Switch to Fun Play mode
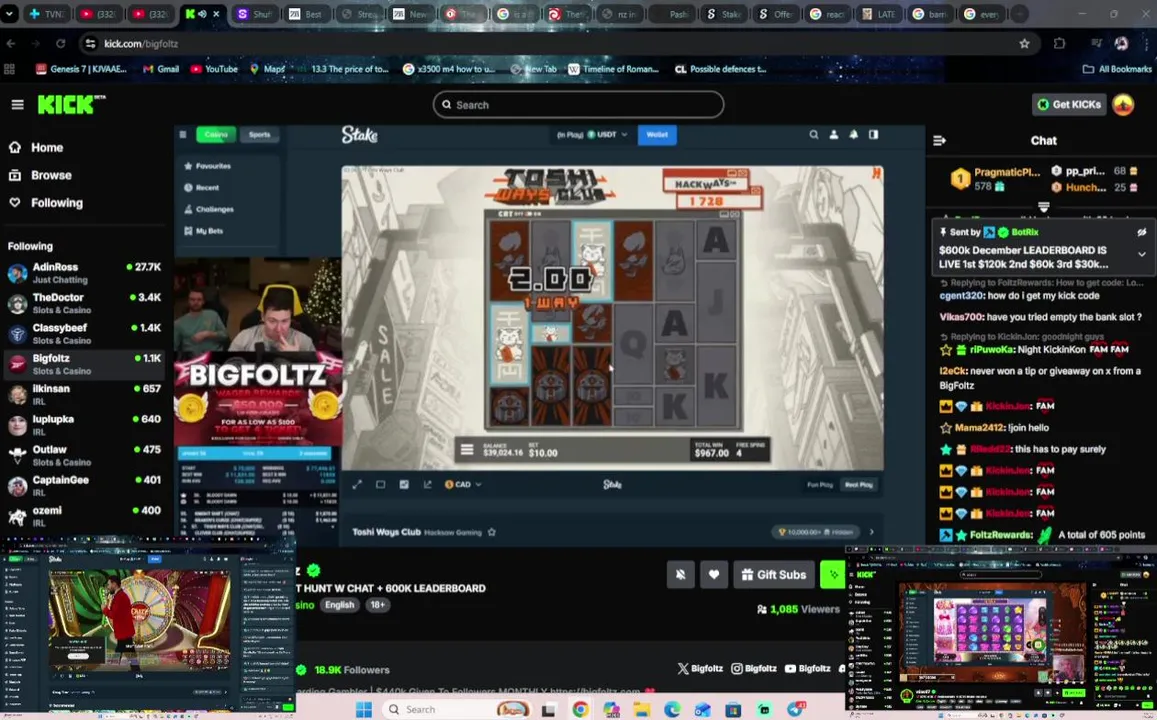This screenshot has width=1157, height=720. pyautogui.click(x=820, y=485)
